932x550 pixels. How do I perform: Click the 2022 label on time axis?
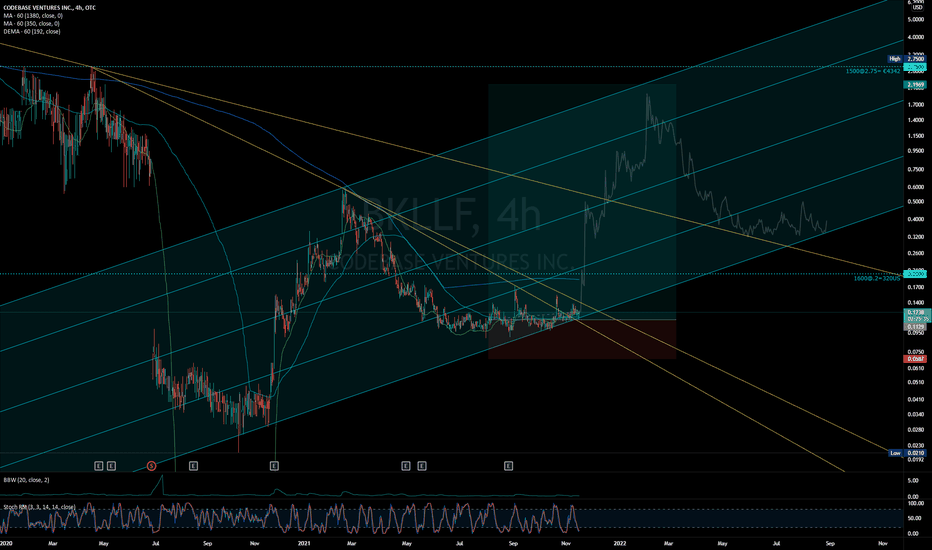[620, 543]
